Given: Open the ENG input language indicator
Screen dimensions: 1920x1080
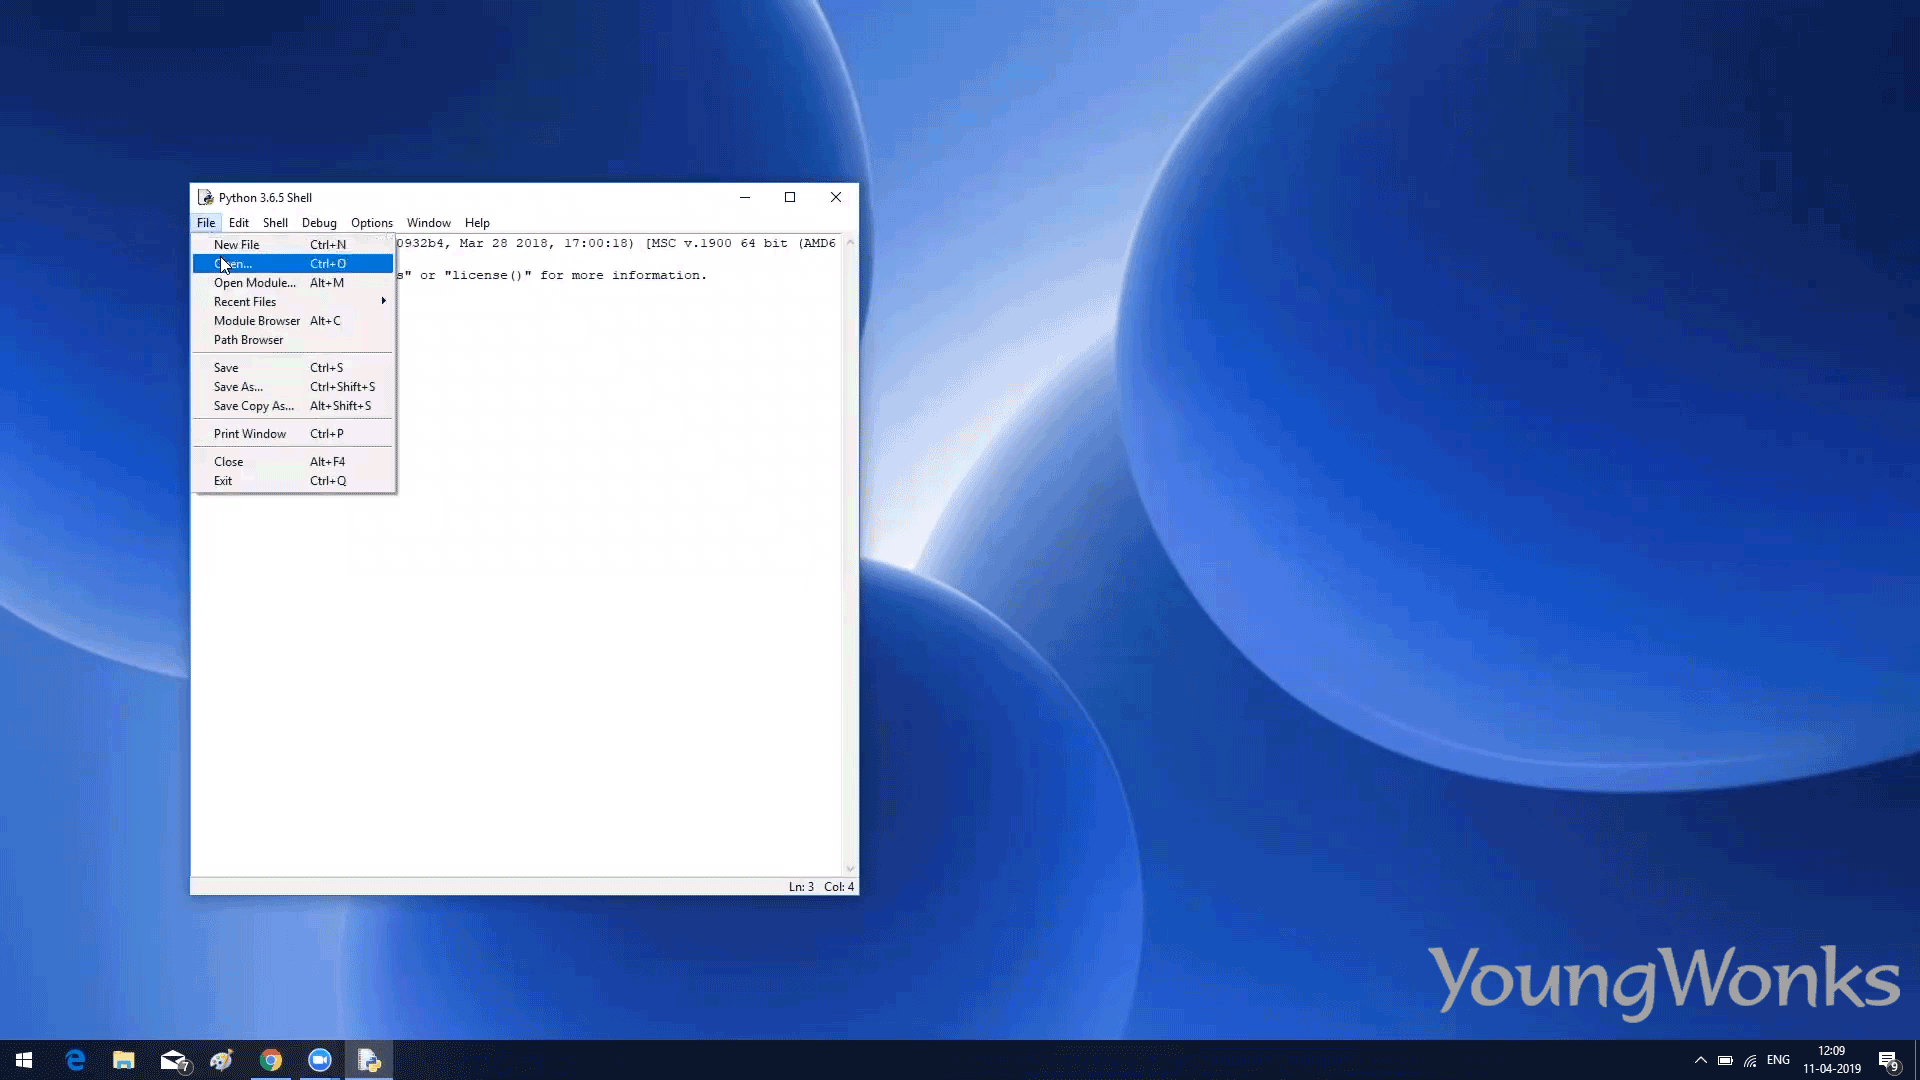Looking at the screenshot, I should tap(1778, 1060).
